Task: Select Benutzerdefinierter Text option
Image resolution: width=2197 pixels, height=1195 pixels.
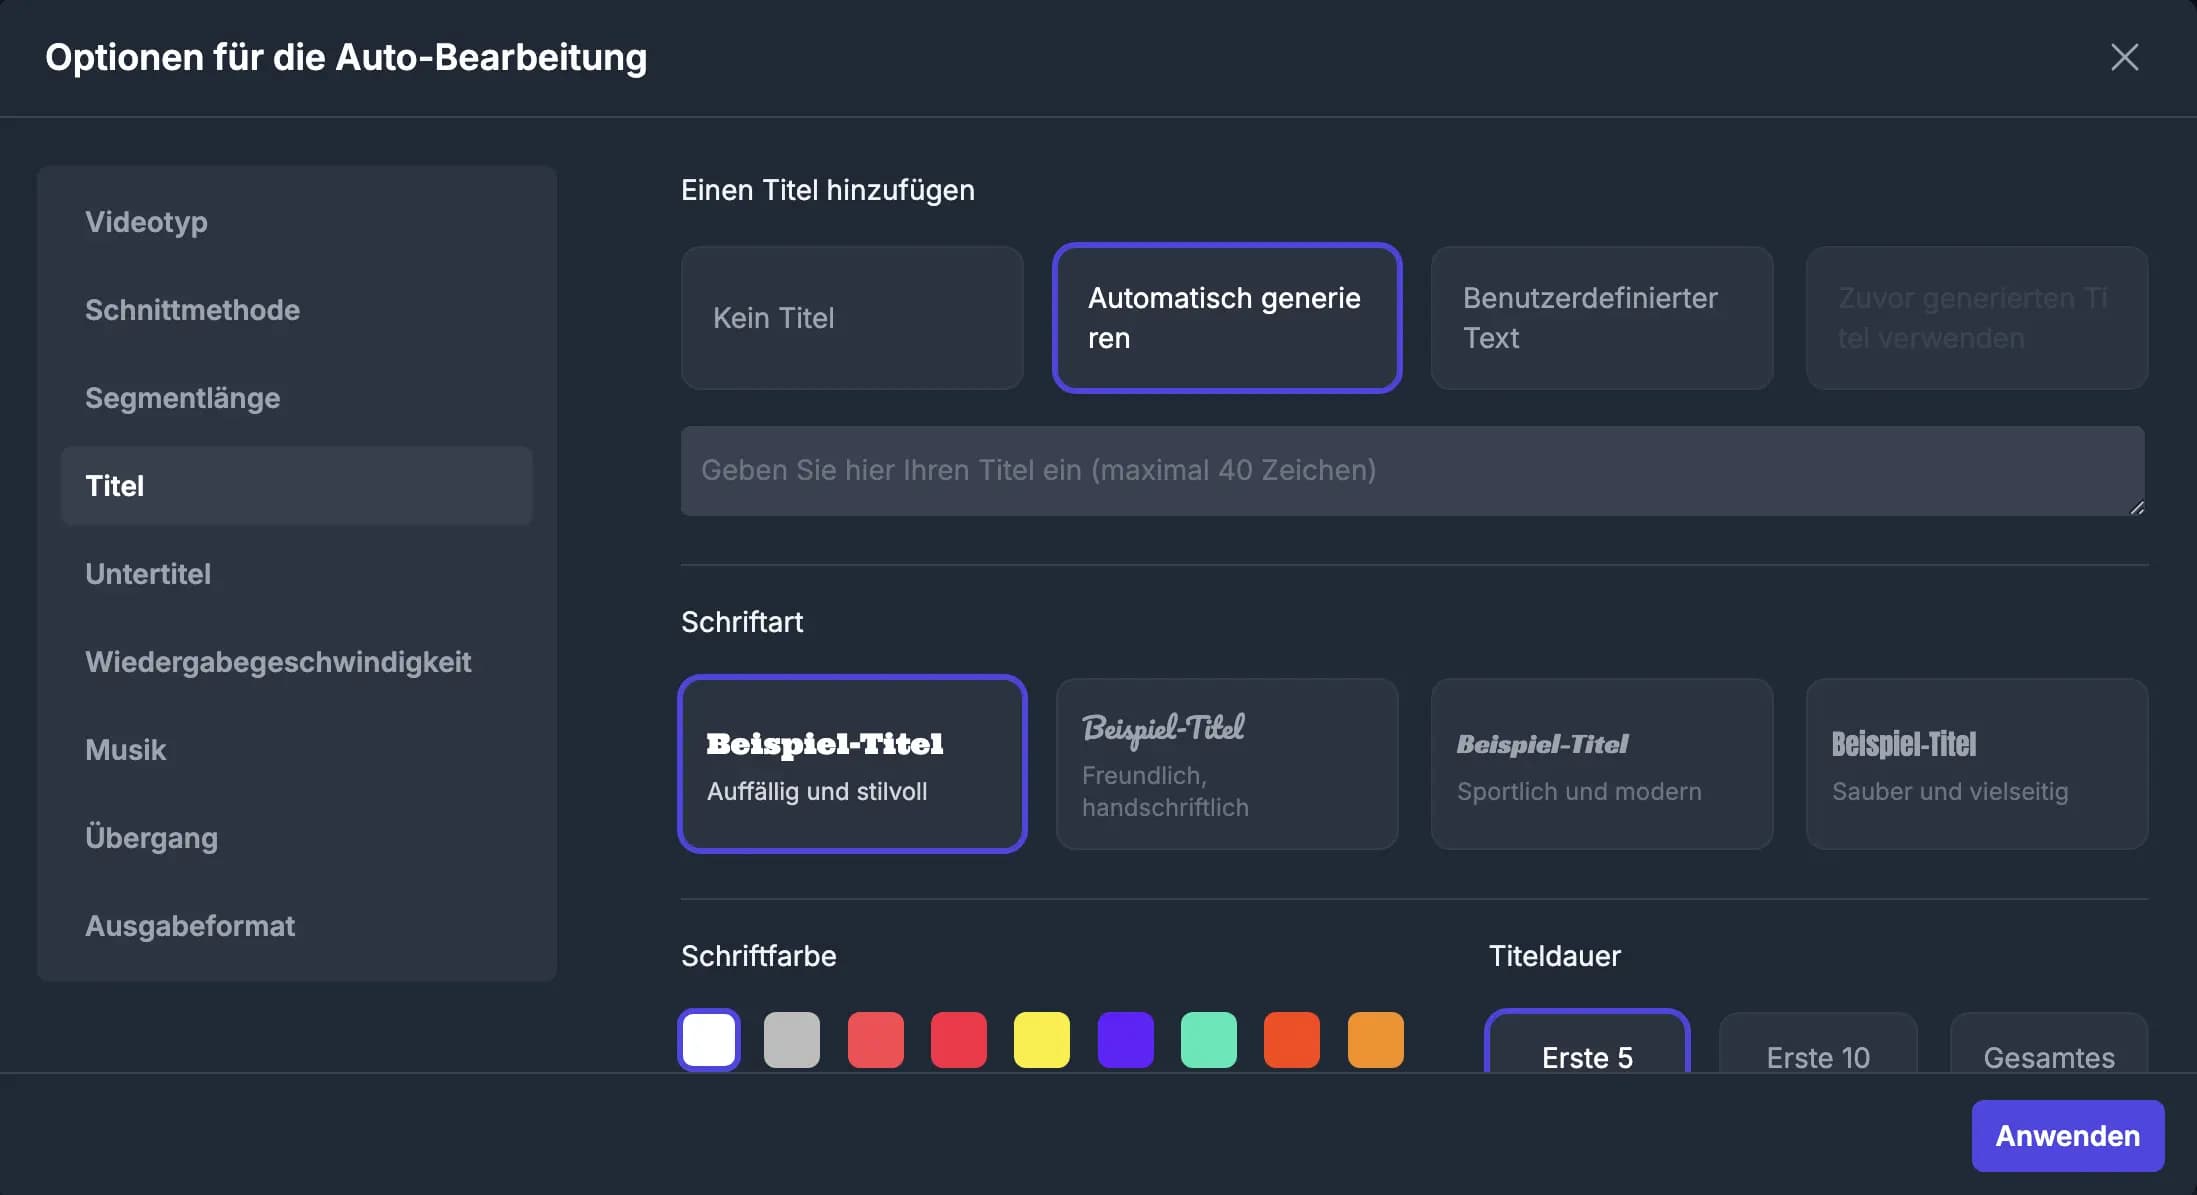Action: [x=1600, y=318]
